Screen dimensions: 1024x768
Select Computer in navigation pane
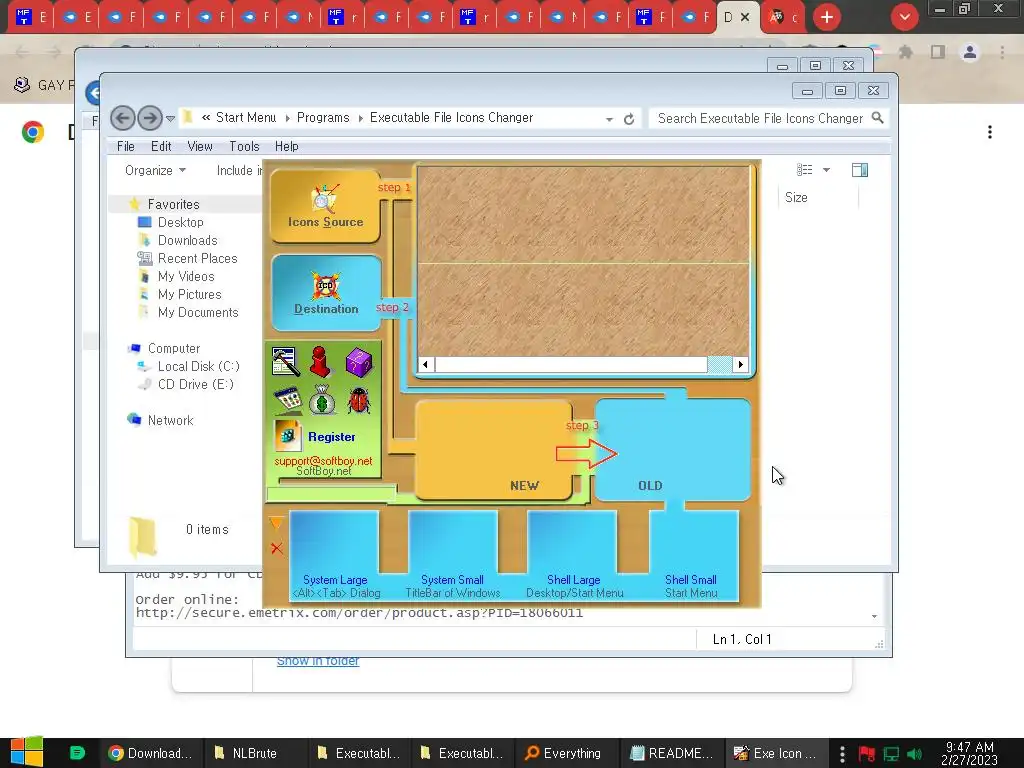[174, 348]
